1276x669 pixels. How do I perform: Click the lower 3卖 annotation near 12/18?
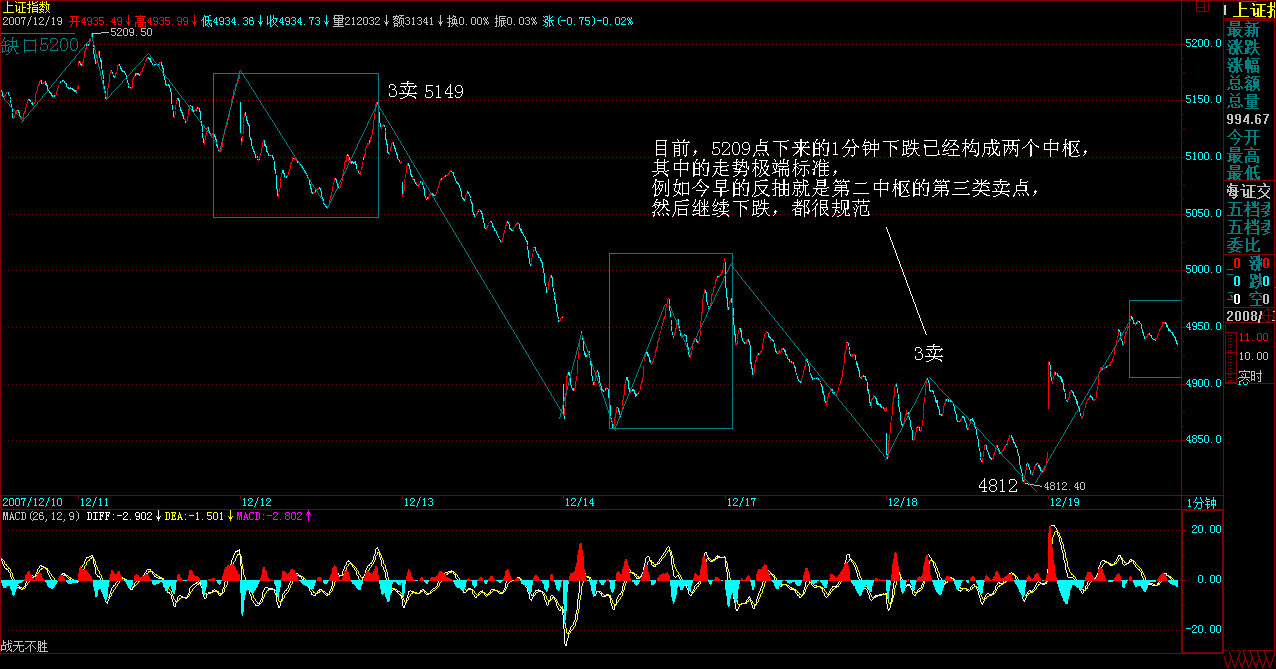pos(928,354)
